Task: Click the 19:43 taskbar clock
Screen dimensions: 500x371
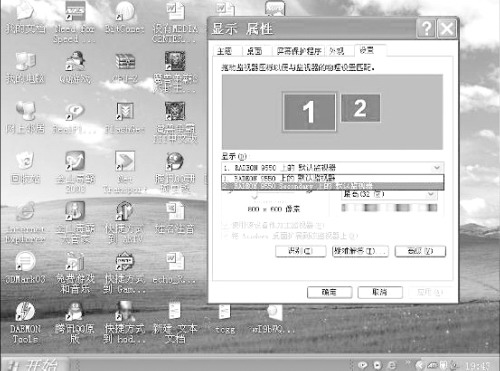Action: [x=478, y=366]
